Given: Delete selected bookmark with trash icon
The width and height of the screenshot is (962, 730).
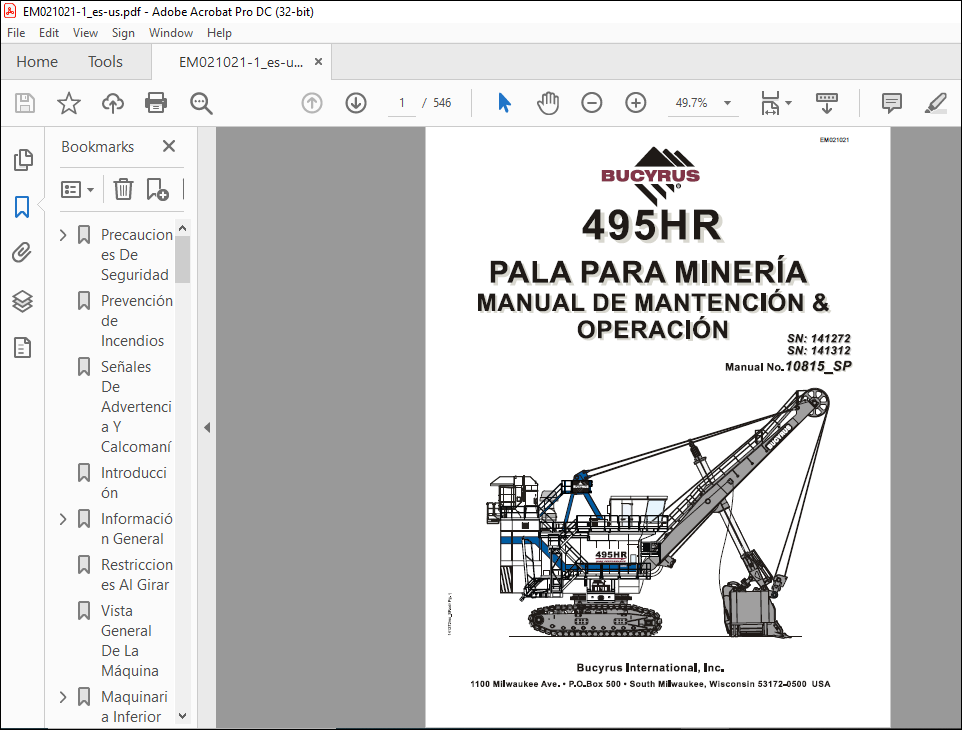Looking at the screenshot, I should (123, 189).
